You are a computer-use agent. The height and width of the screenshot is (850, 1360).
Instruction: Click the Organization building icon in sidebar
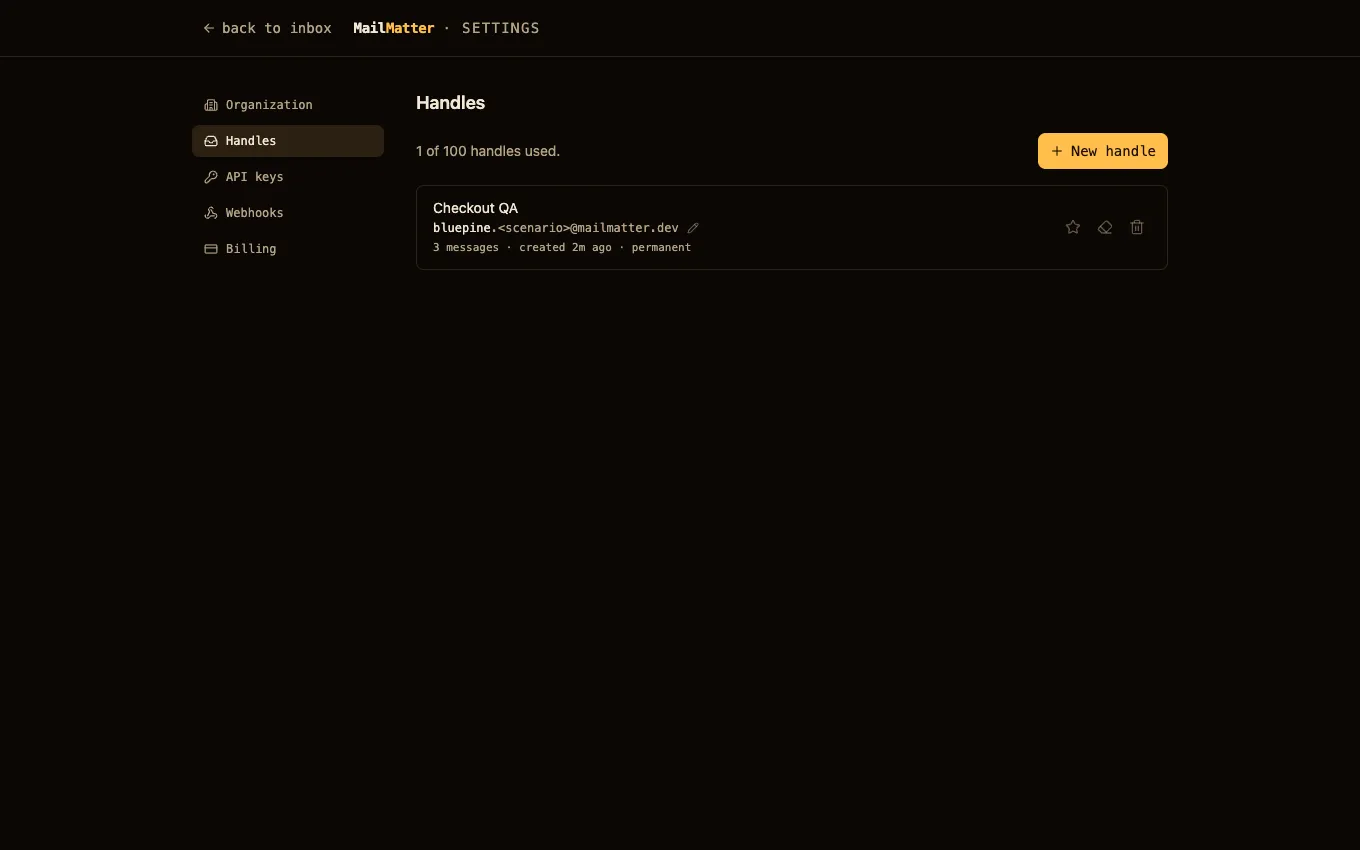click(211, 105)
